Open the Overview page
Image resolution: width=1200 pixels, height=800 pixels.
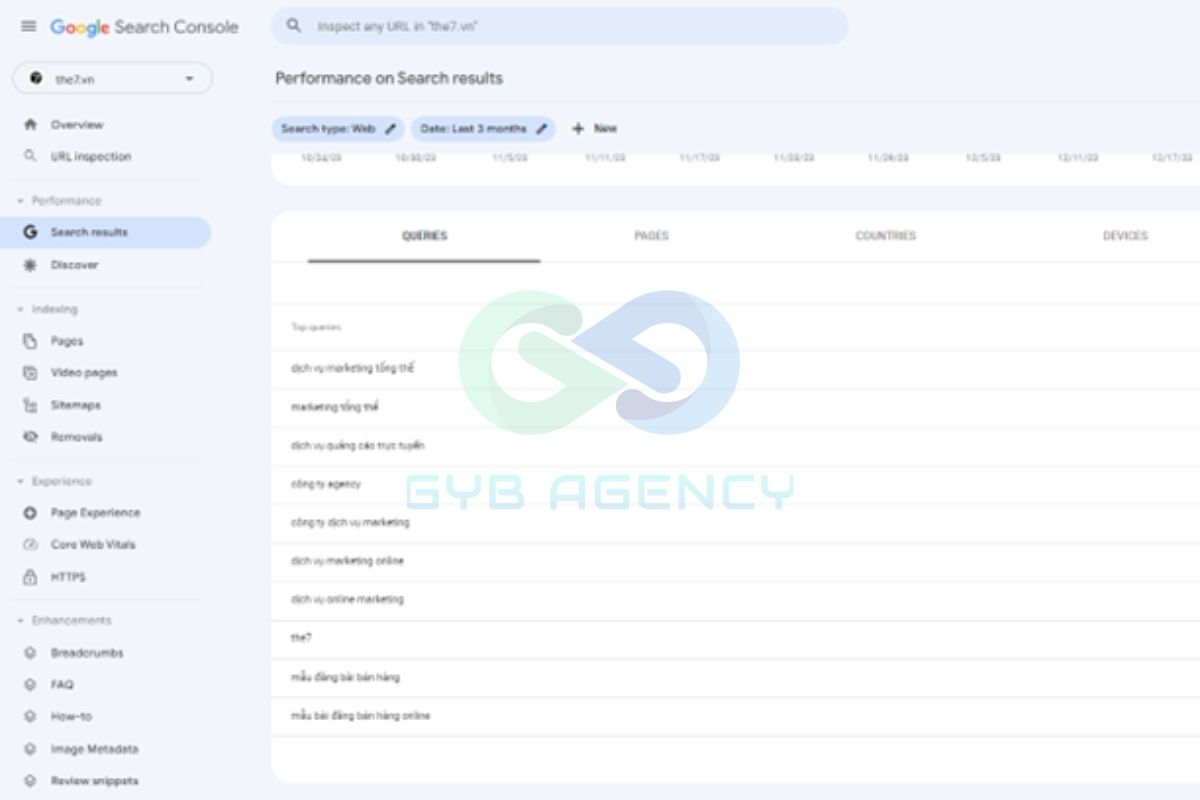pos(77,125)
